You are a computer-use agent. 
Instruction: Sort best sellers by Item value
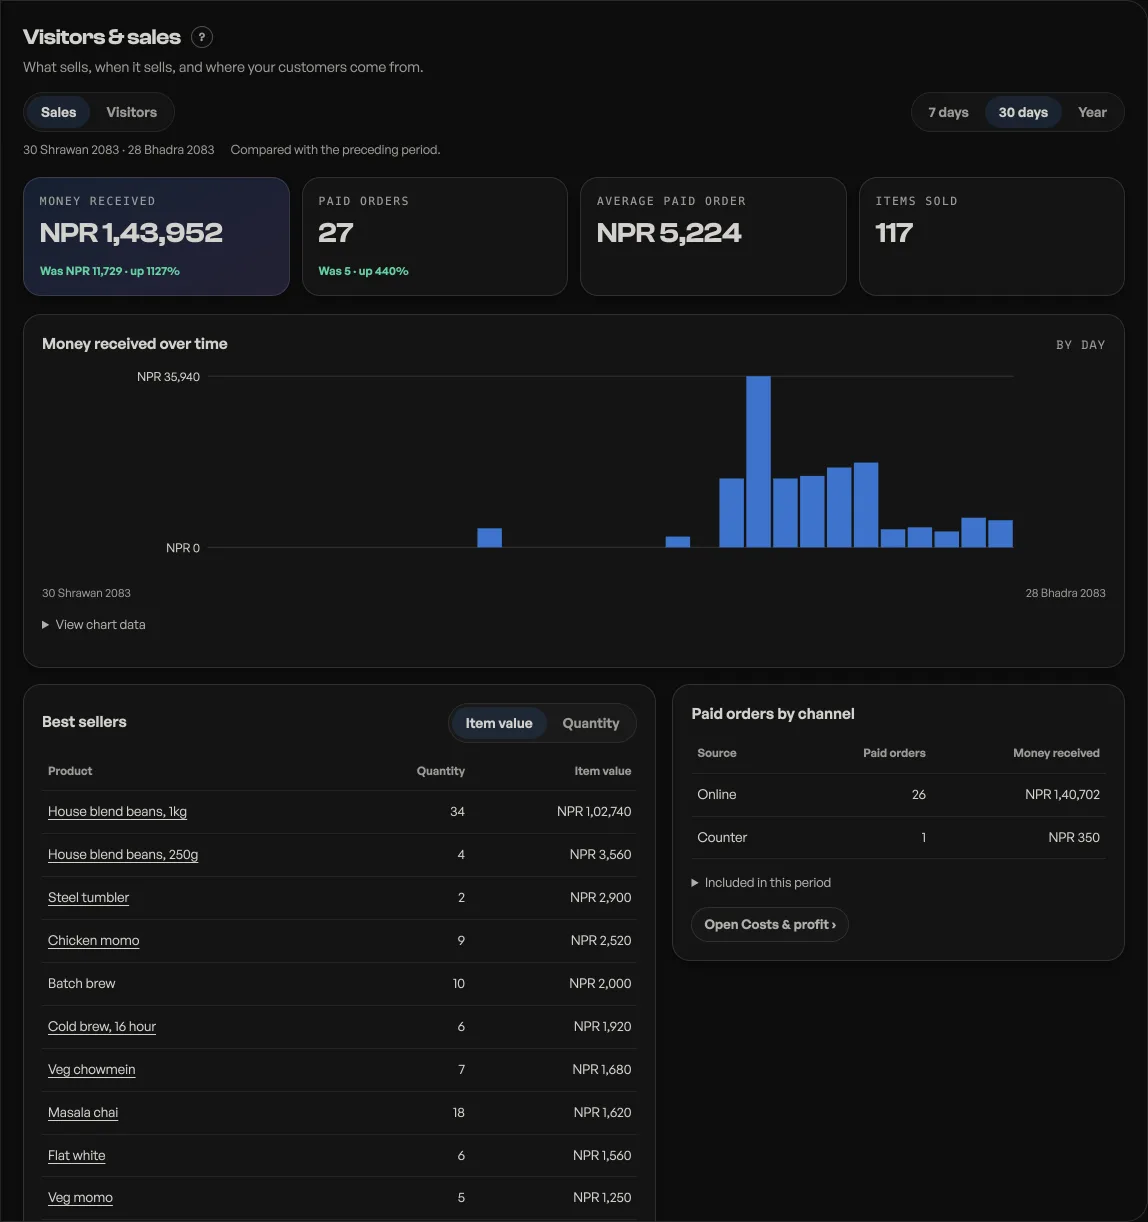point(499,723)
